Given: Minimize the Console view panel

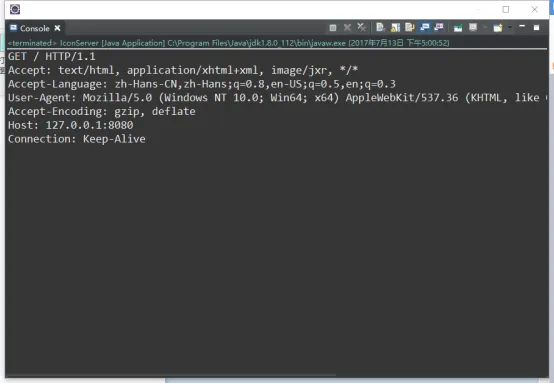Looking at the screenshot, I should (x=522, y=26).
